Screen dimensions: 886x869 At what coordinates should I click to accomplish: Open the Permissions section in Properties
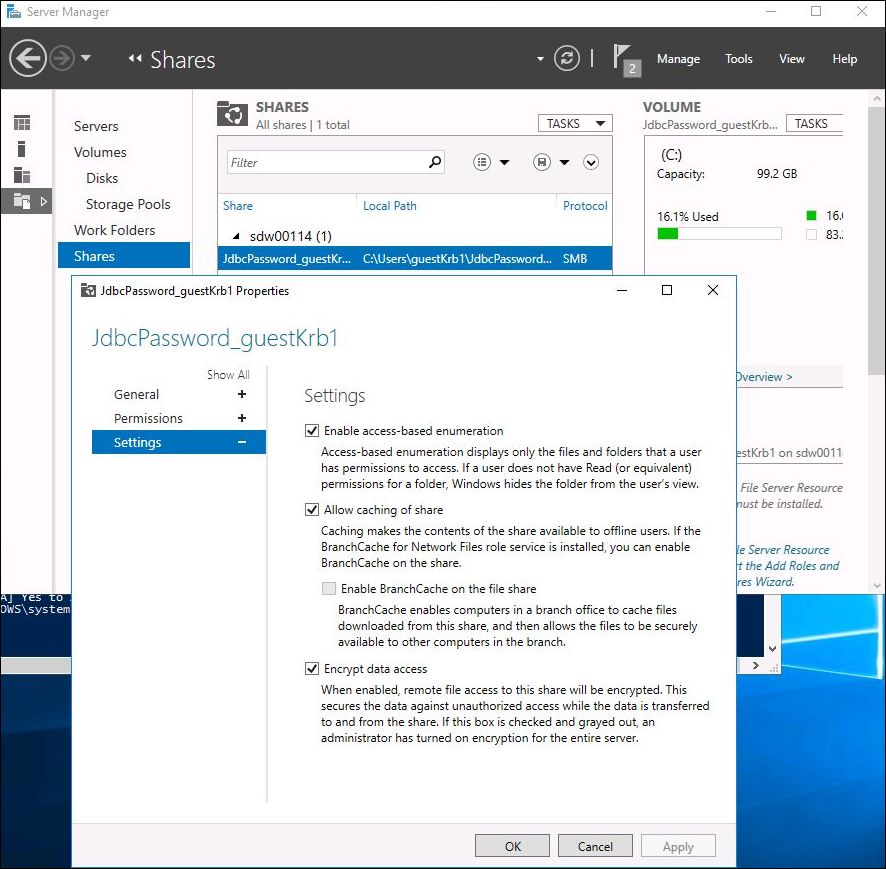pos(148,418)
